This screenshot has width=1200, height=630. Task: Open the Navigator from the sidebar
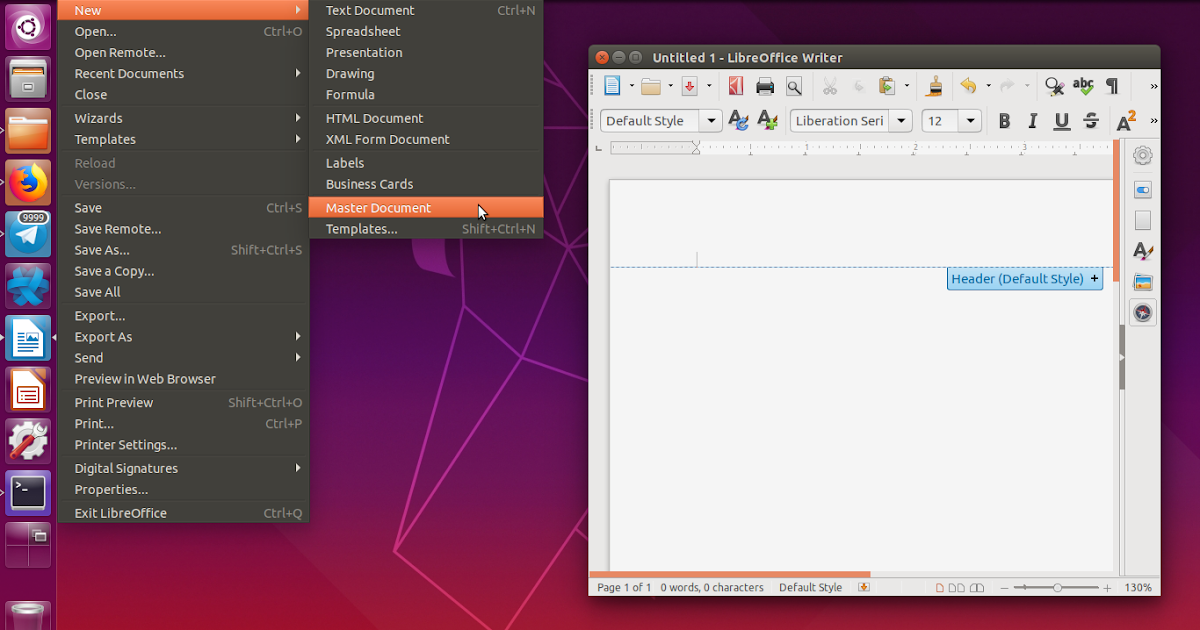pyautogui.click(x=1142, y=312)
